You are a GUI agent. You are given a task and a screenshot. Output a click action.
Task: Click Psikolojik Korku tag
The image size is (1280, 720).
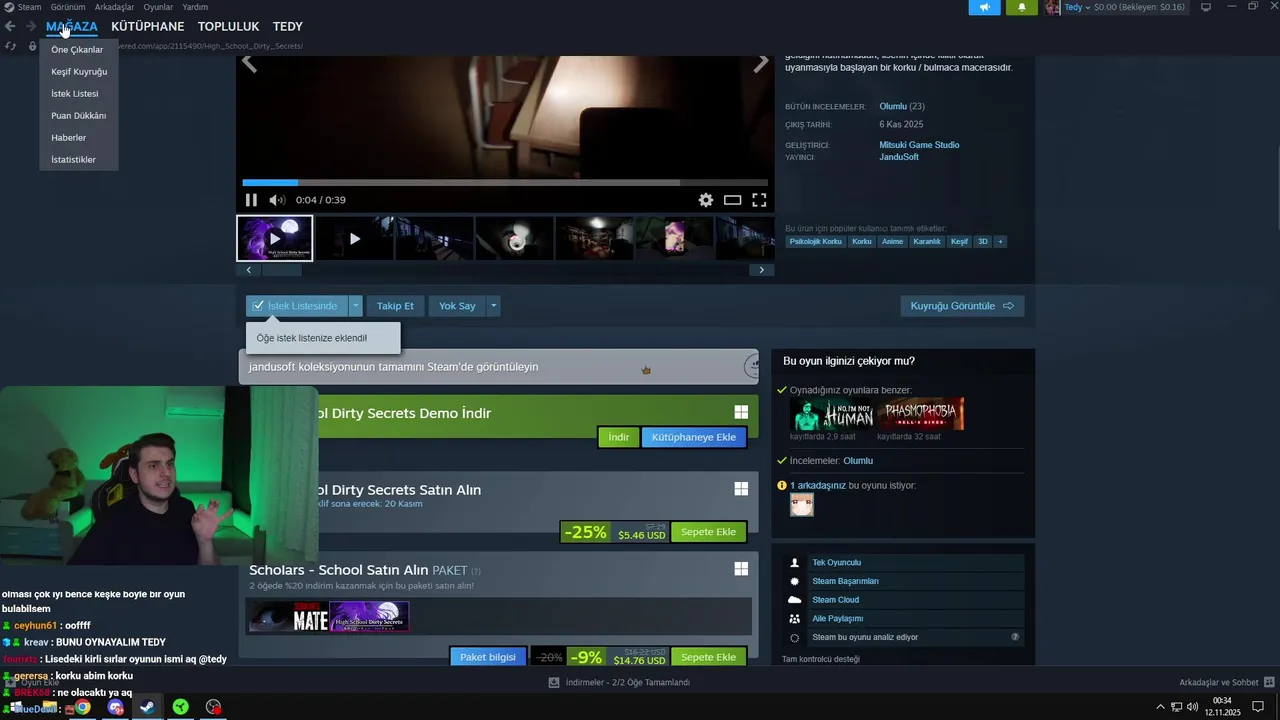pos(816,241)
